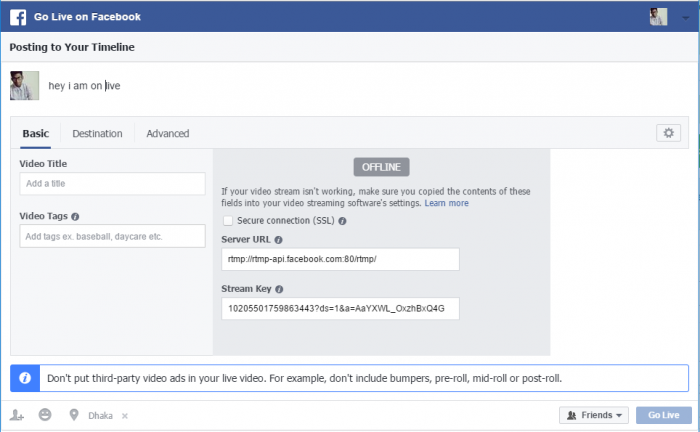
Task: Open the feeling/activity emoji icon
Action: 45,415
